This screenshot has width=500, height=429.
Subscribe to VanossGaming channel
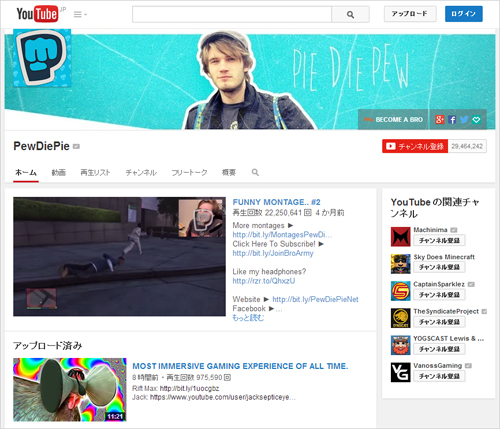439,376
